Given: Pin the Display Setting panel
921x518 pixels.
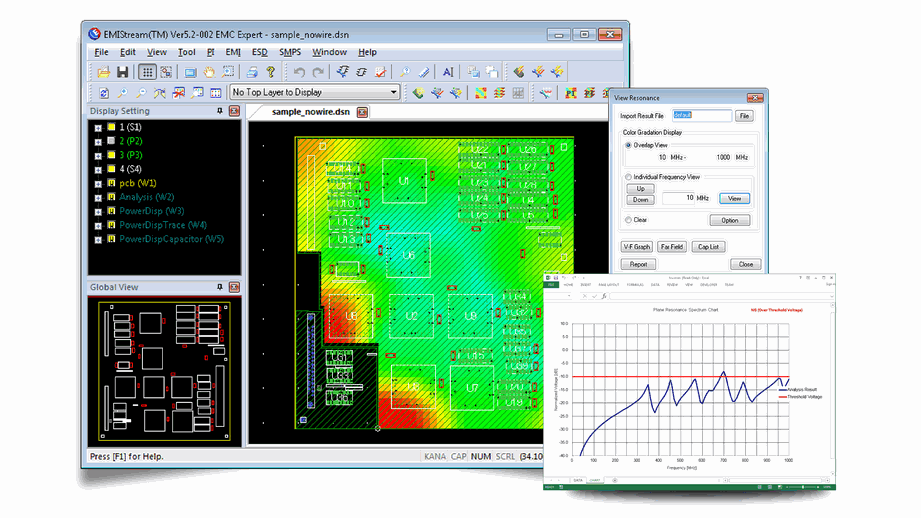Looking at the screenshot, I should (220, 111).
